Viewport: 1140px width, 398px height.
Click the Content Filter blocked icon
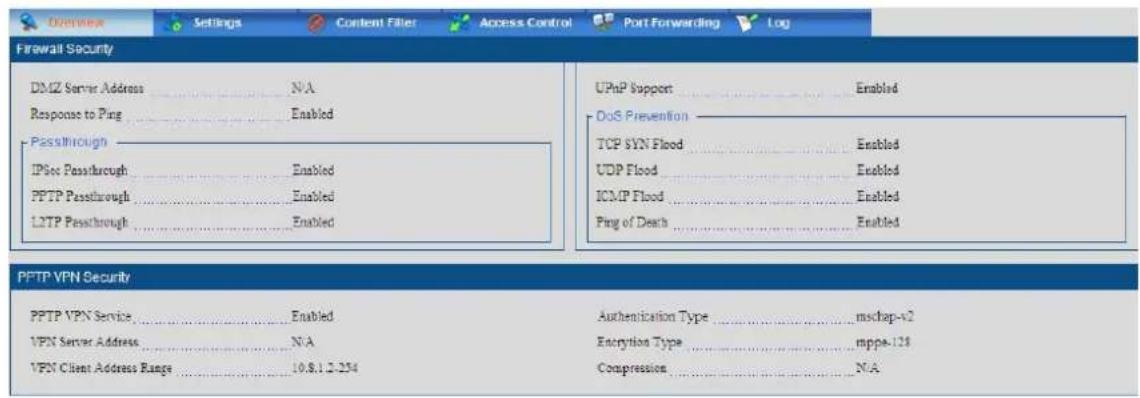click(x=317, y=24)
